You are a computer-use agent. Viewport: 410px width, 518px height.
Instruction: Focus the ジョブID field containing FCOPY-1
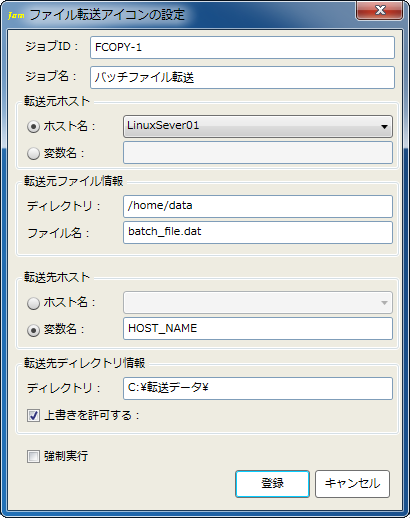coord(242,47)
